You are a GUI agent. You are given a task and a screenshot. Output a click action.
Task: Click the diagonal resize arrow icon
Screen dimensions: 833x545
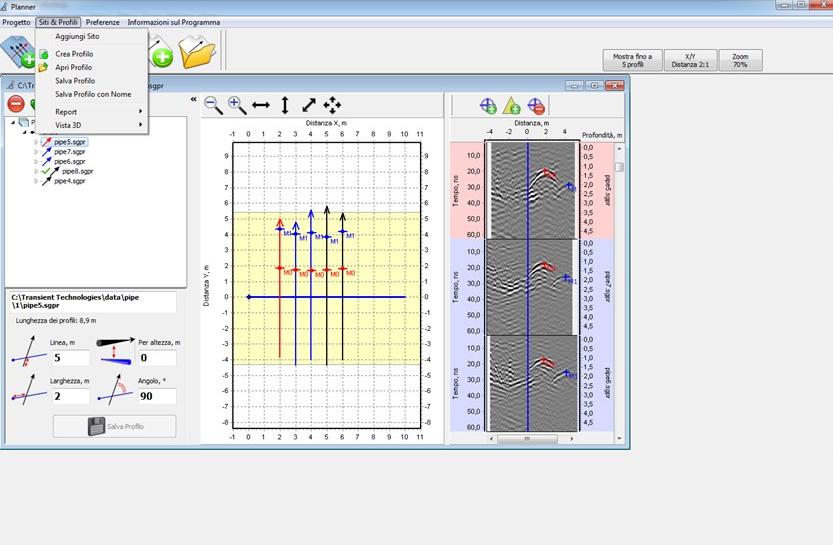(x=309, y=104)
